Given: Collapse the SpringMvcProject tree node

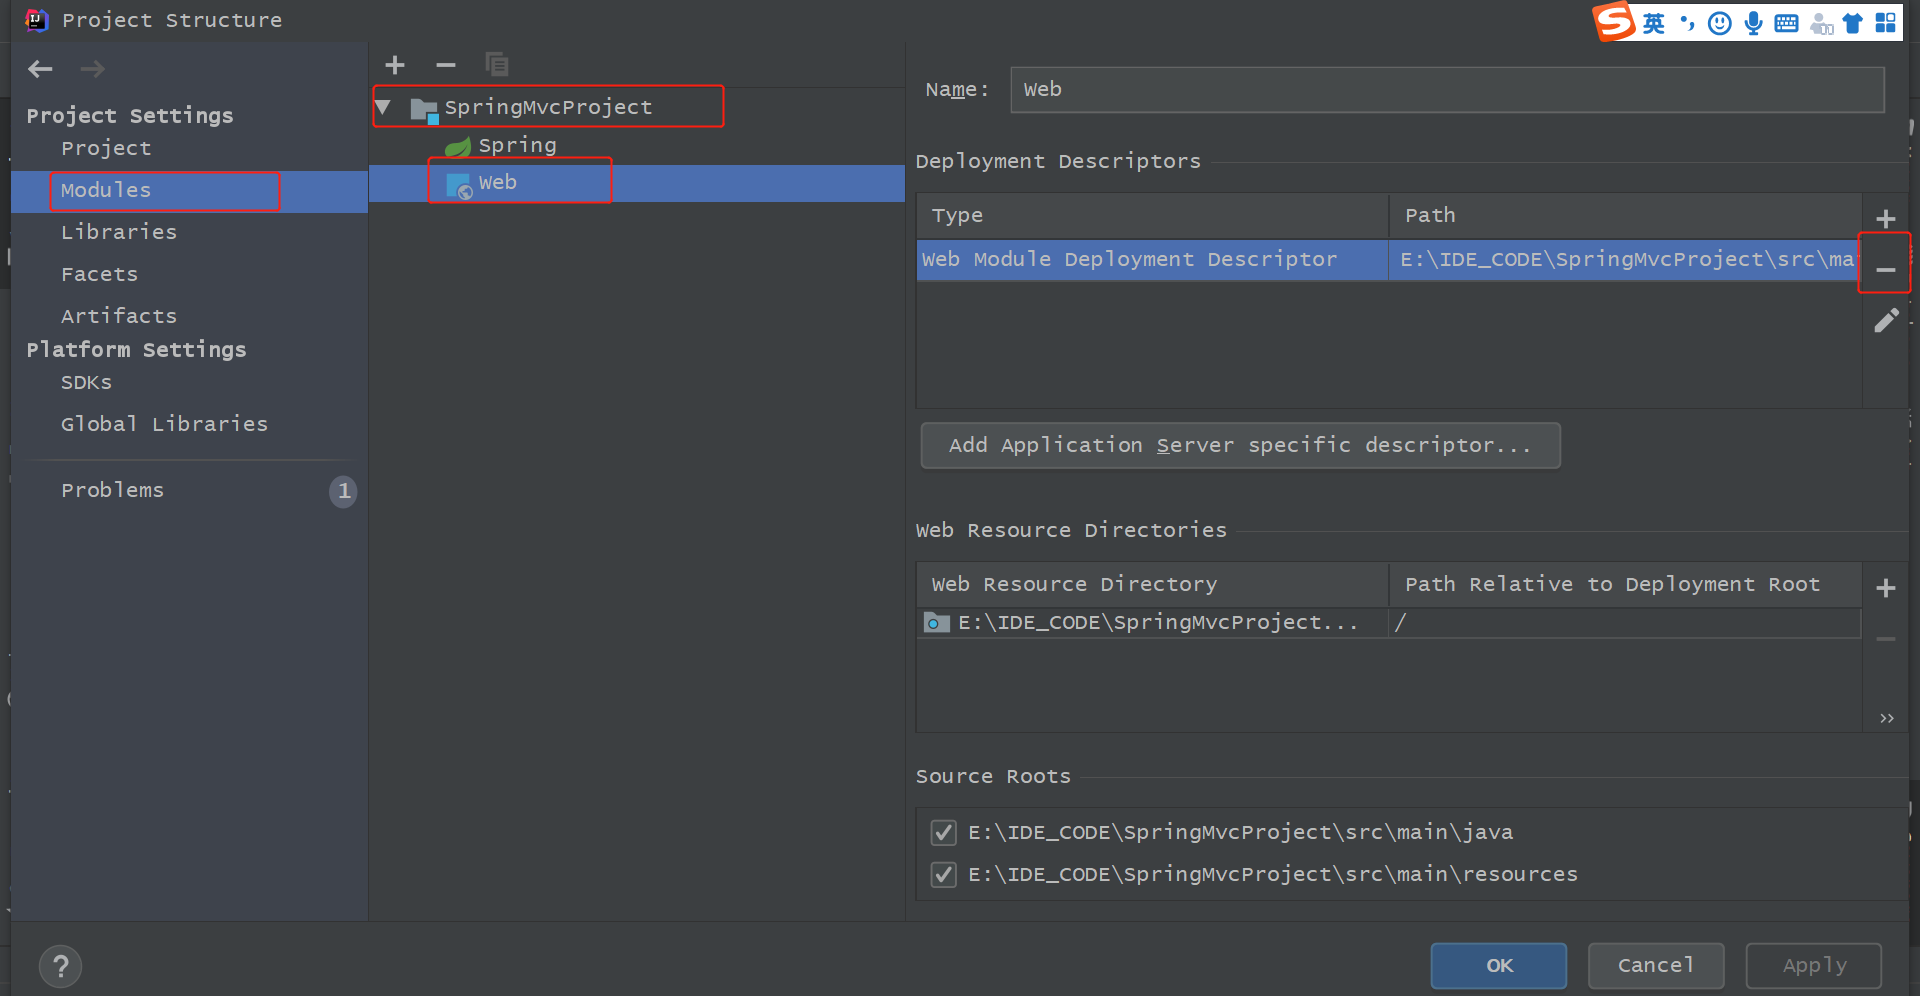Looking at the screenshot, I should (x=383, y=107).
